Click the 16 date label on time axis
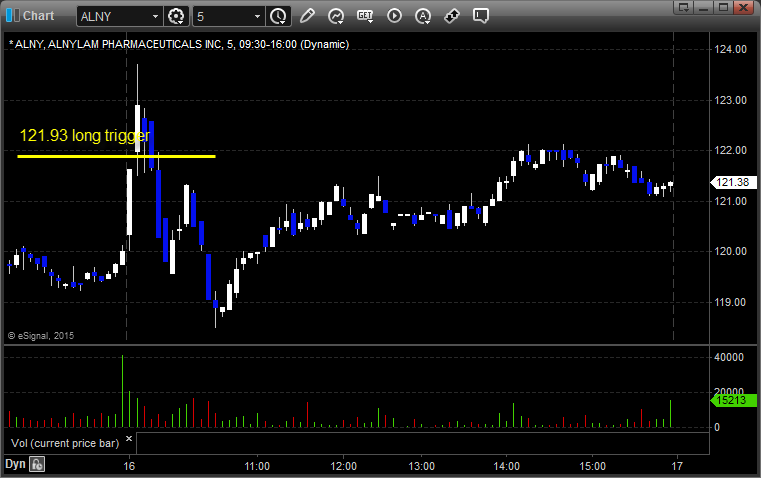Screen dimensions: 761x478 [129, 466]
